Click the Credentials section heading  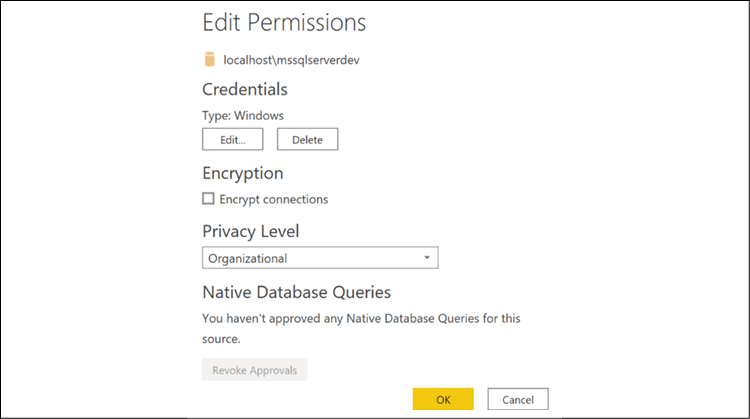coord(245,90)
